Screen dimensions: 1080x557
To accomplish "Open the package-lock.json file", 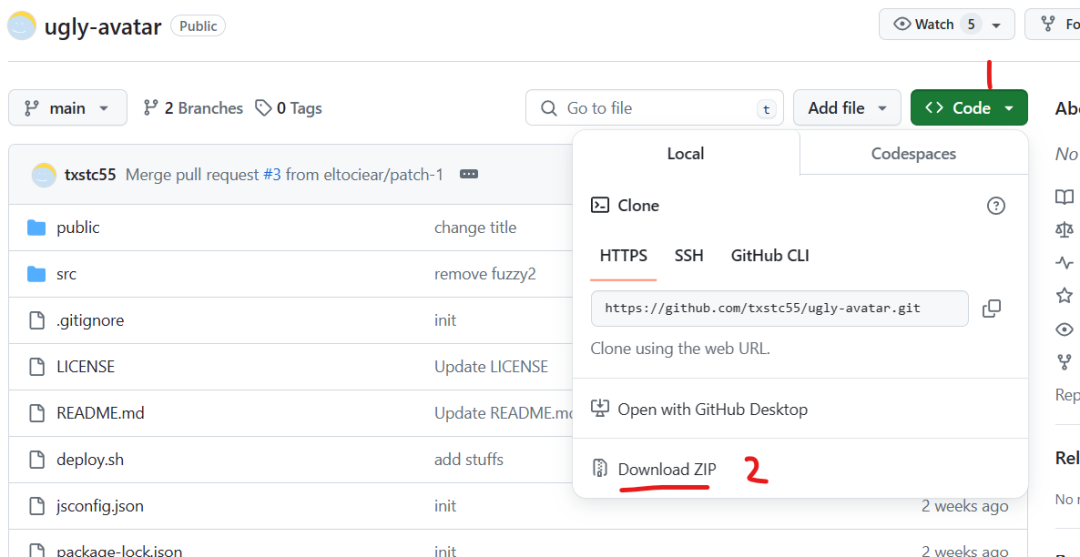I will [x=119, y=551].
